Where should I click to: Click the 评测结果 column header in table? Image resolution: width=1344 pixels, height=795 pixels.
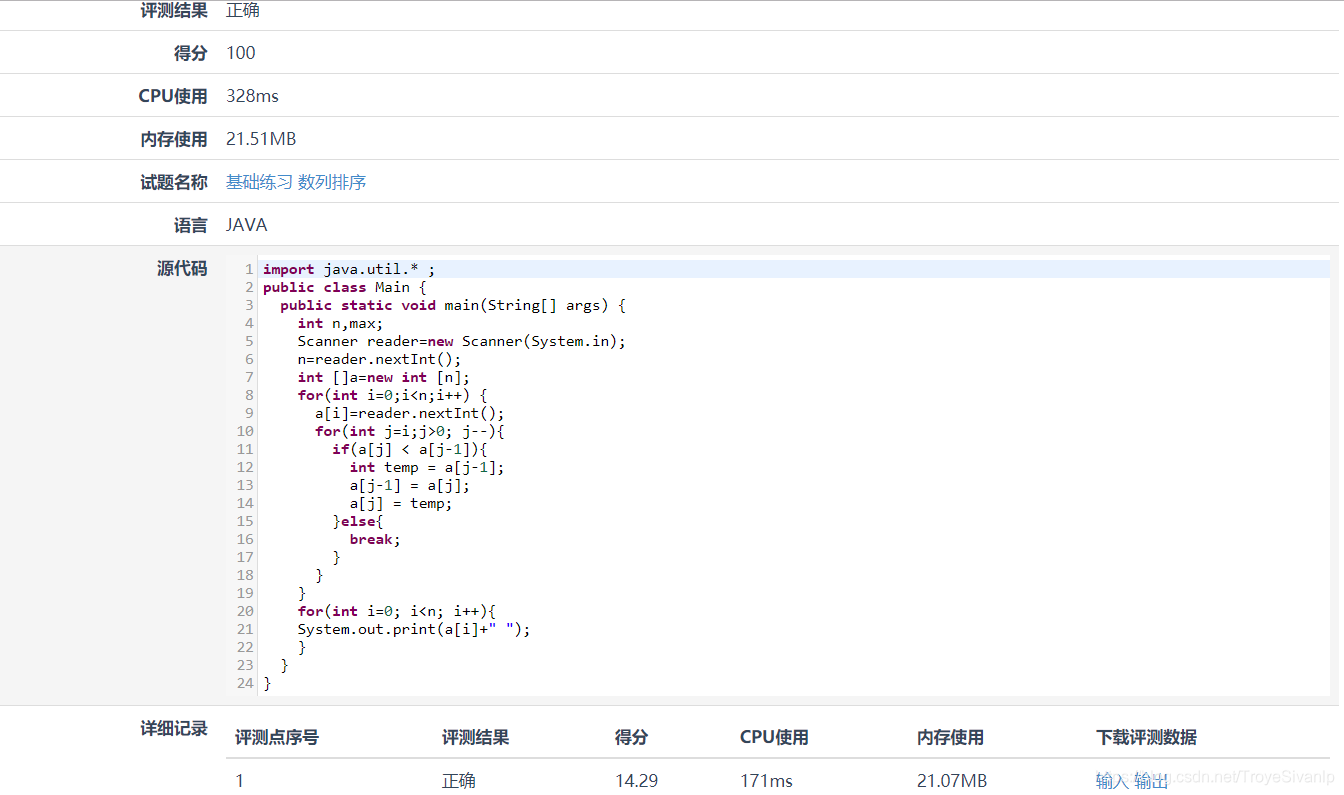click(476, 738)
